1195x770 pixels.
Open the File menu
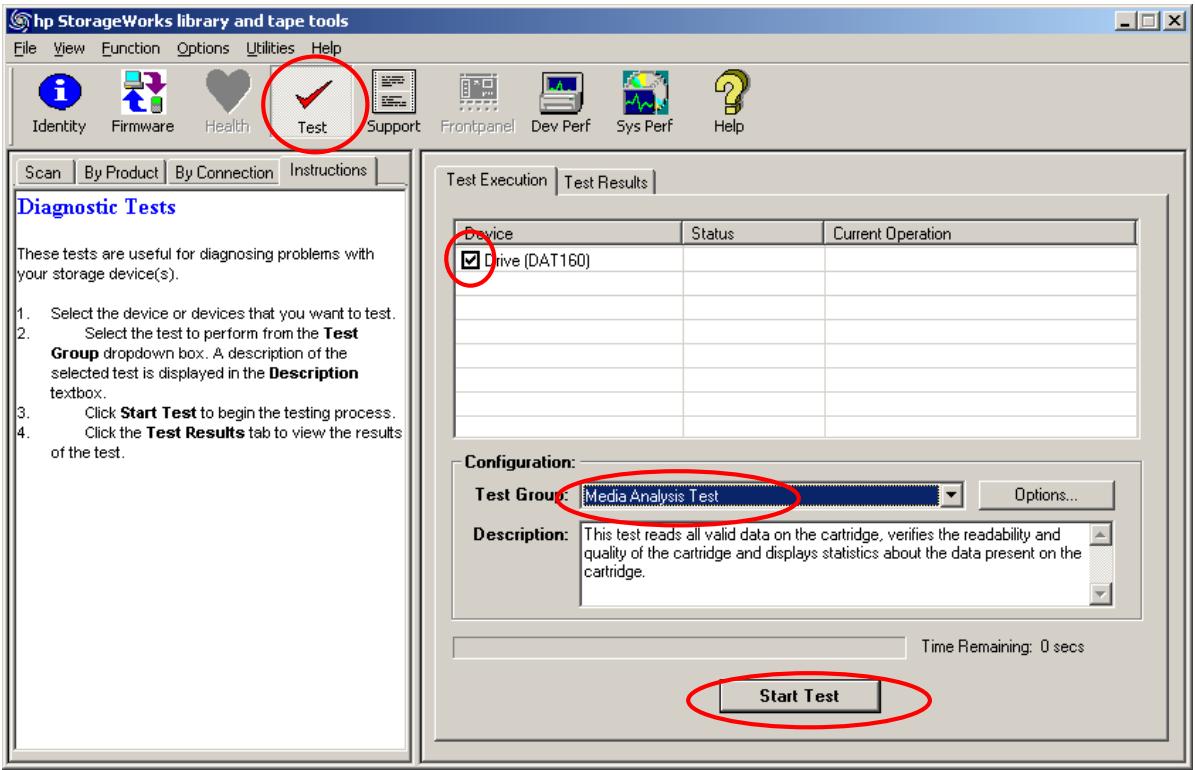(x=25, y=48)
